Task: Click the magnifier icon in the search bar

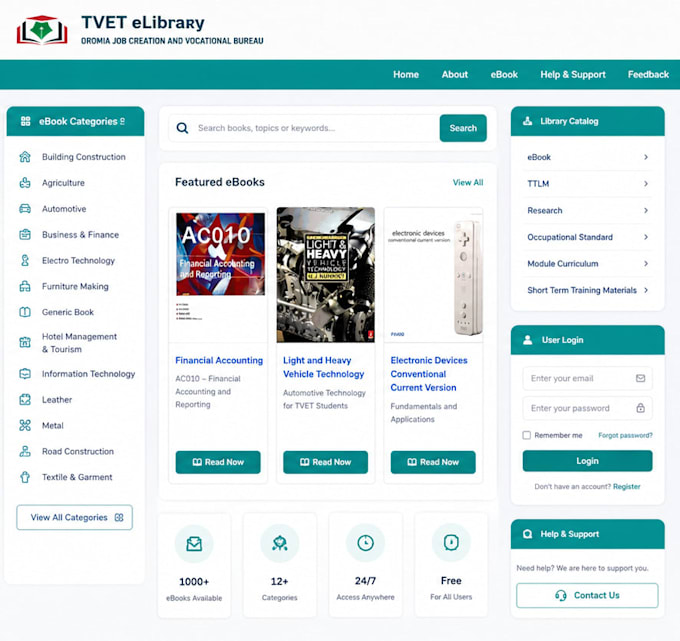Action: point(183,128)
